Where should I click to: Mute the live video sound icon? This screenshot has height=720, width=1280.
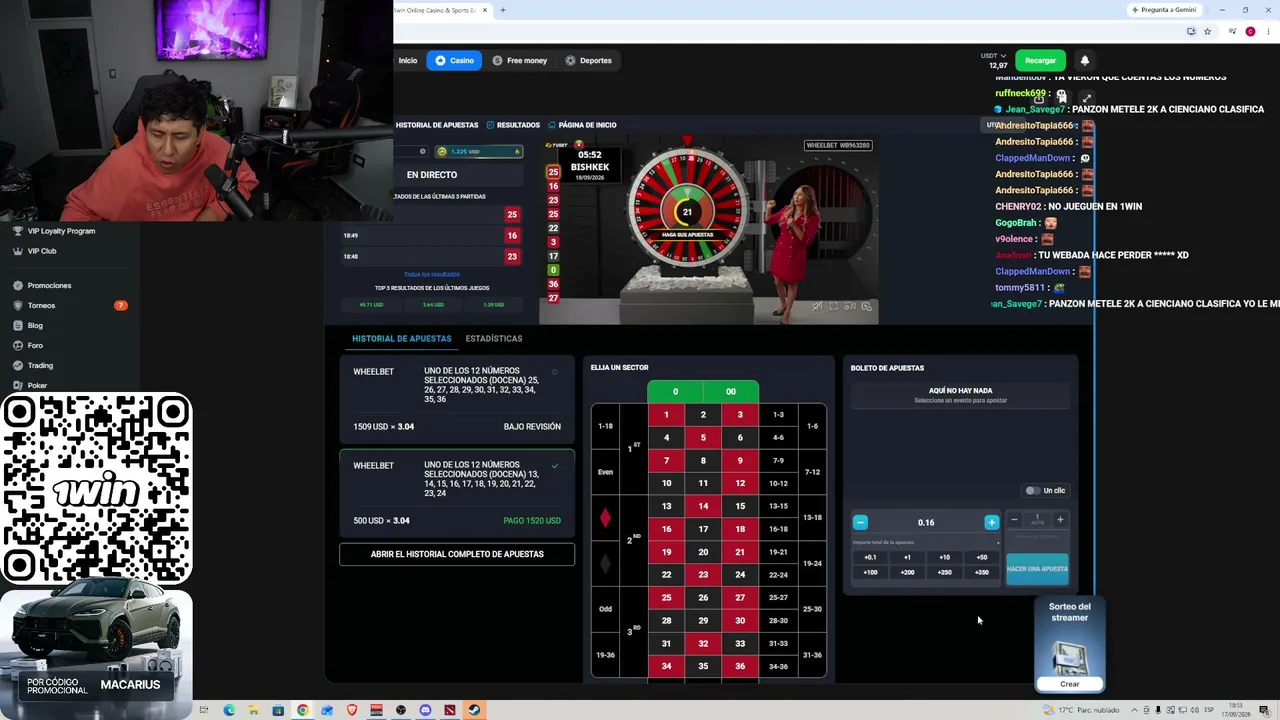tap(817, 306)
